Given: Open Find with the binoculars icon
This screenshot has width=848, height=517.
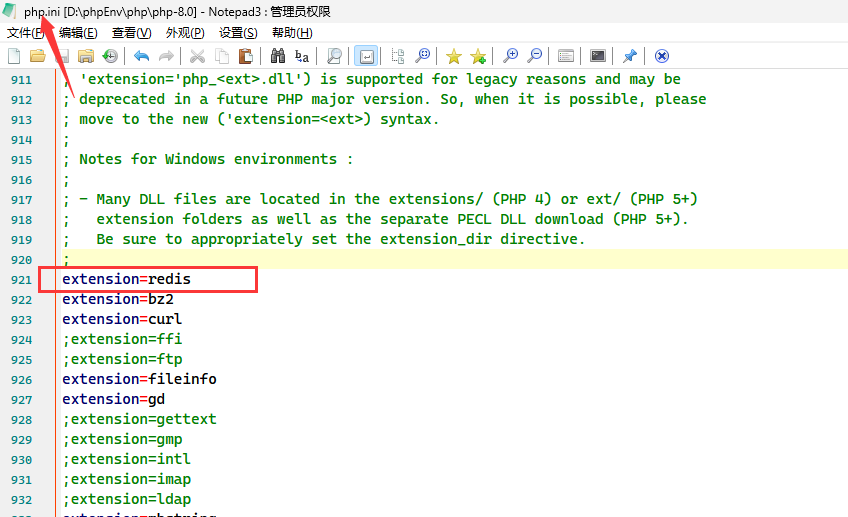Looking at the screenshot, I should click(x=278, y=56).
